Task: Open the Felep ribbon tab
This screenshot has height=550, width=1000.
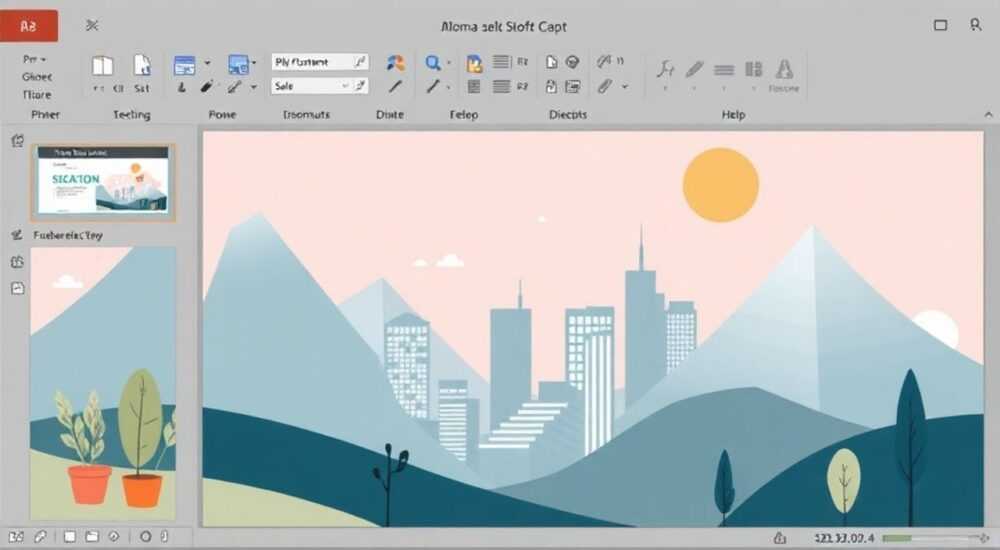Action: (x=464, y=115)
